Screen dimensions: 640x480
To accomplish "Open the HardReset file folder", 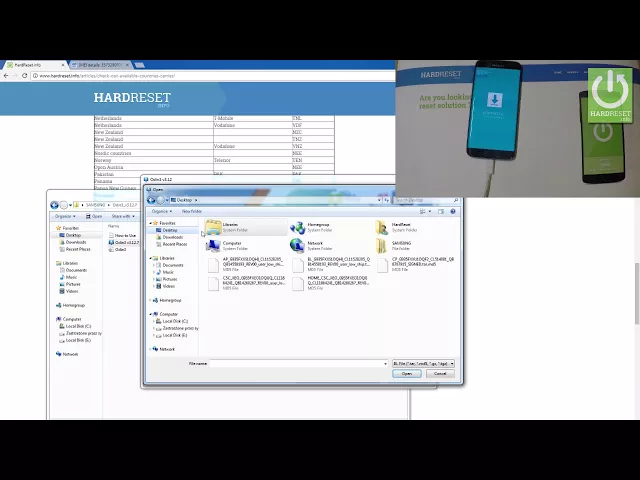I will [382, 227].
